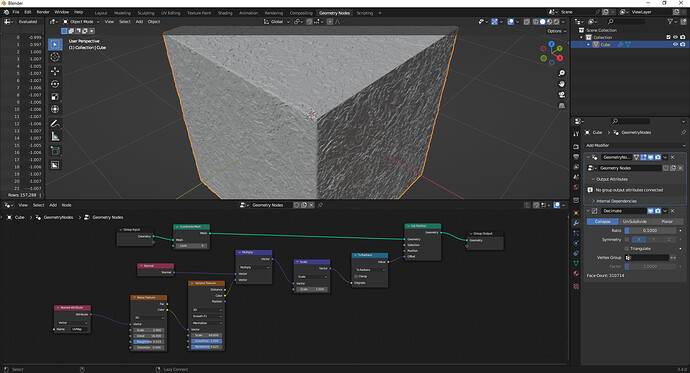Select the Collapse decimate mode
Viewport: 690px width, 373px height.
[x=602, y=222]
